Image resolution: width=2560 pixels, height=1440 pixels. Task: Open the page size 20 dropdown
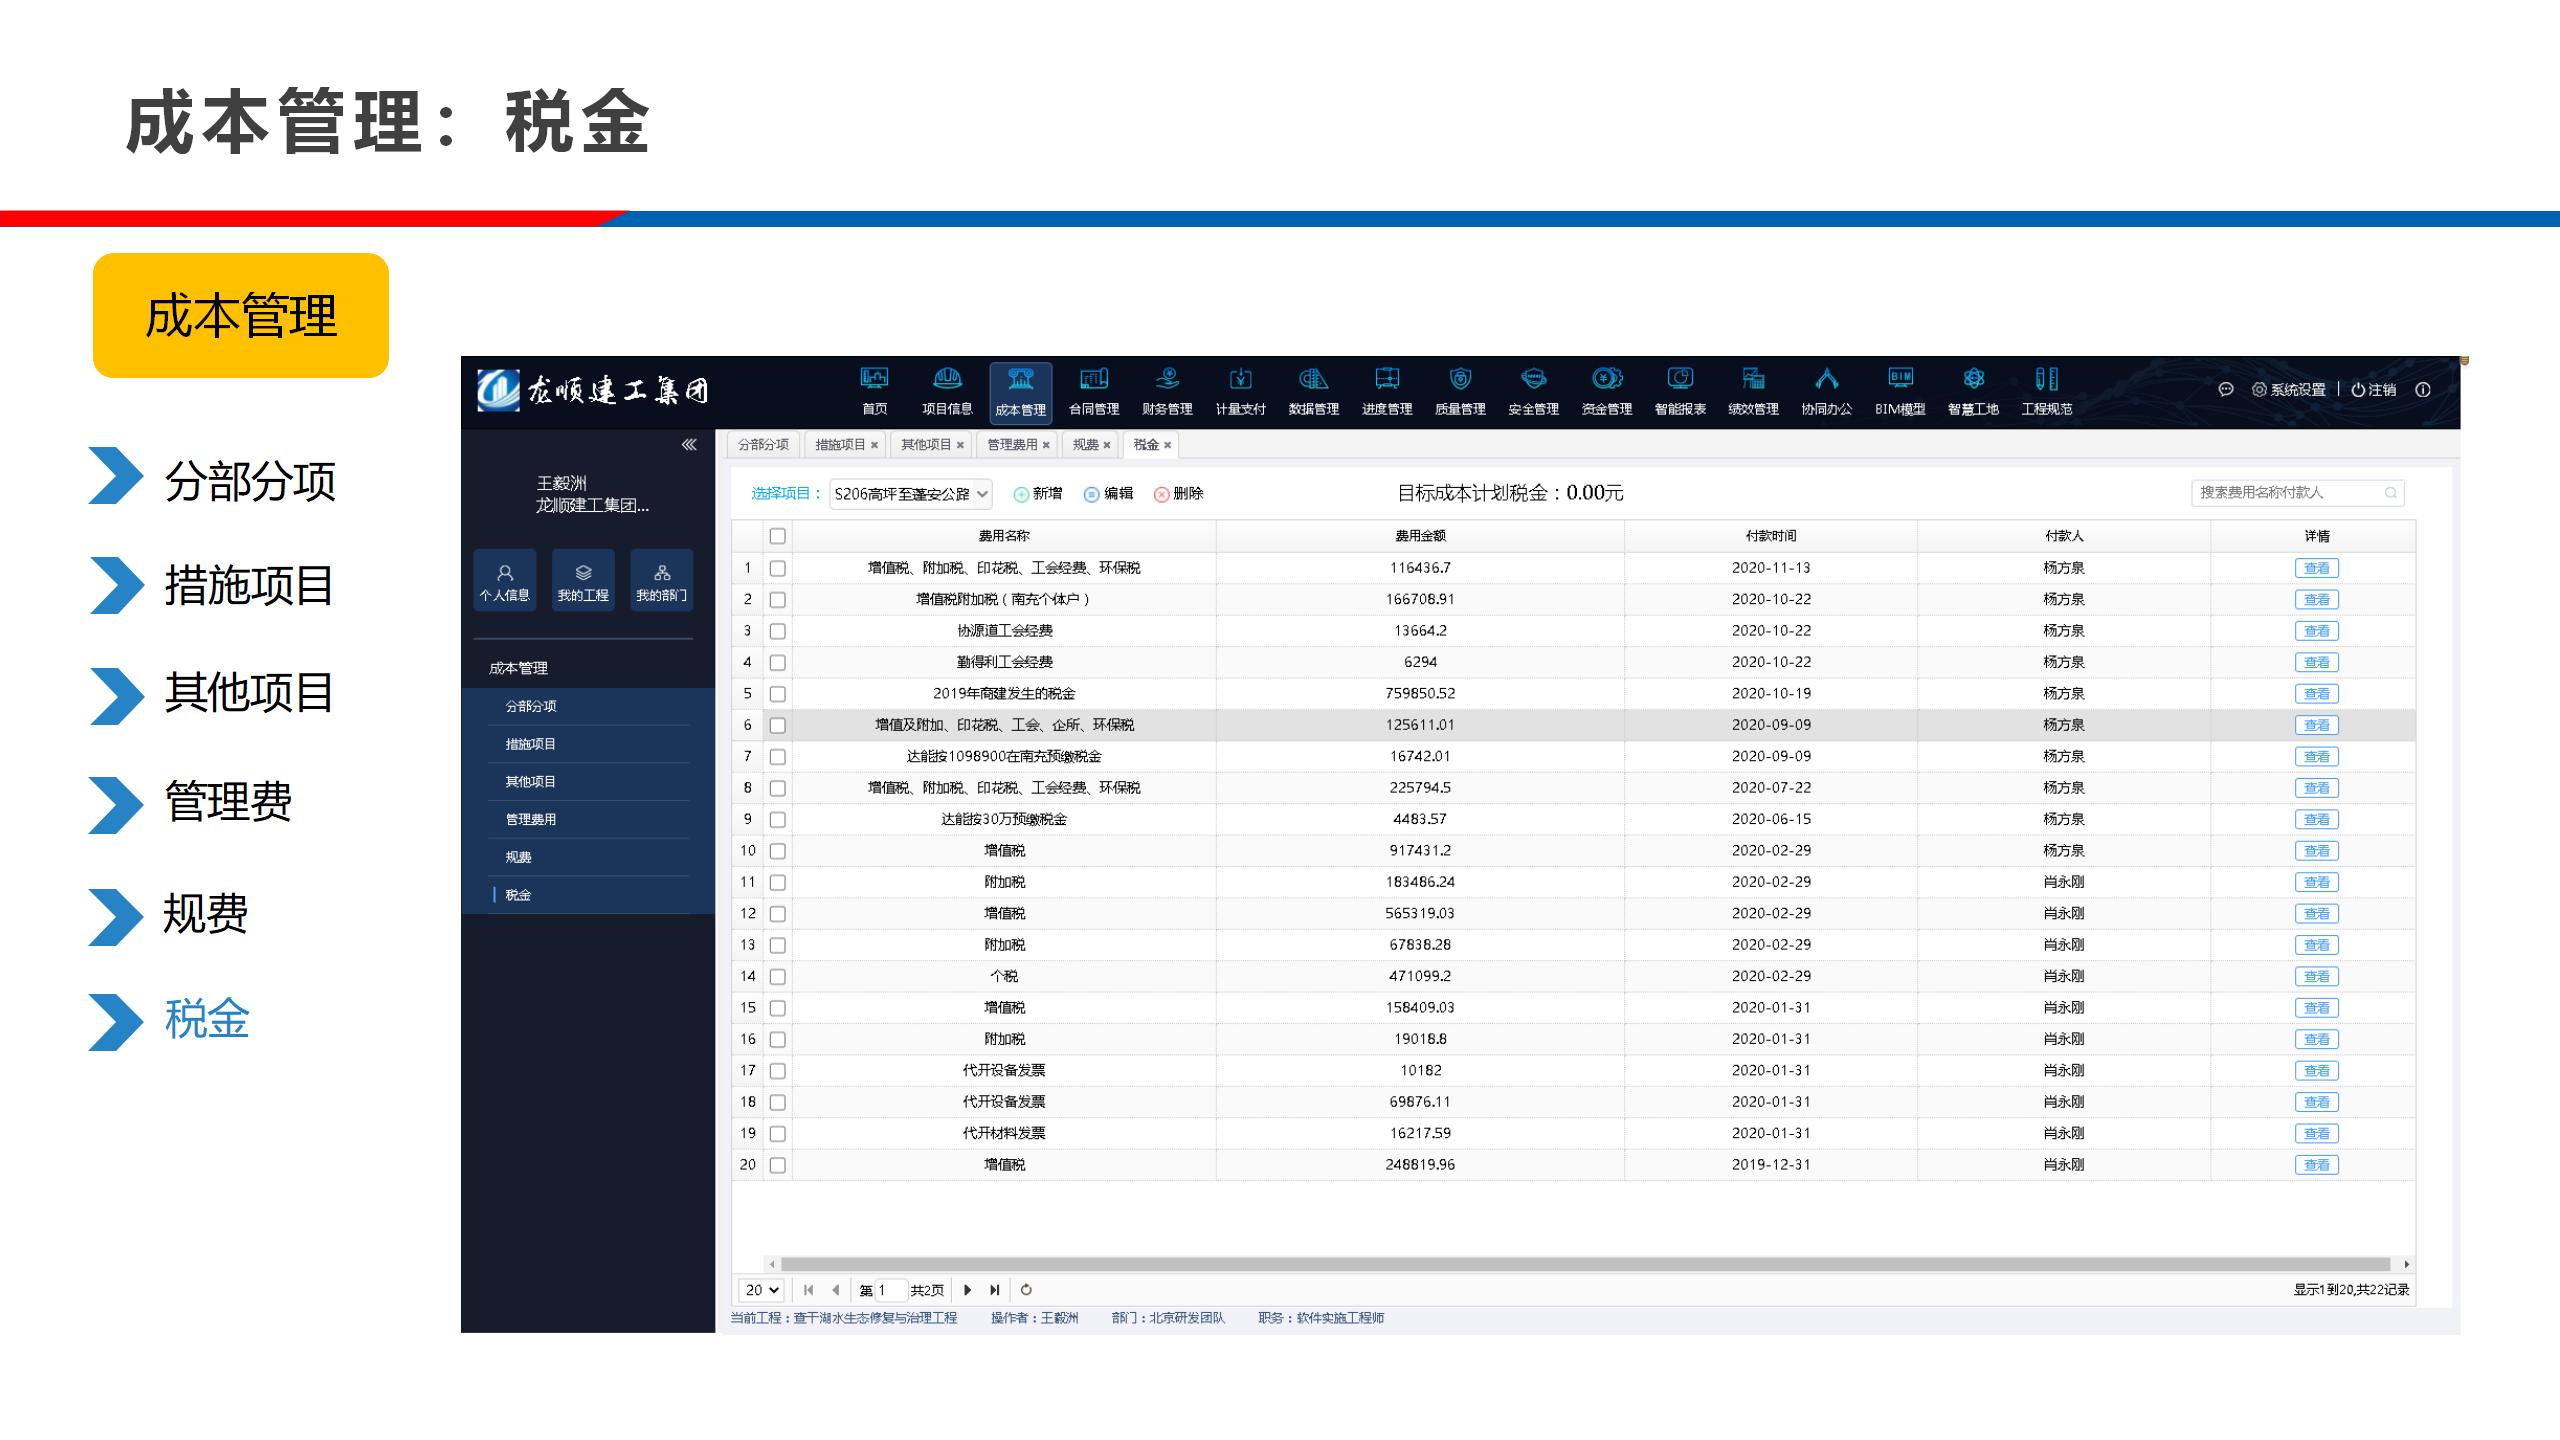760,1290
